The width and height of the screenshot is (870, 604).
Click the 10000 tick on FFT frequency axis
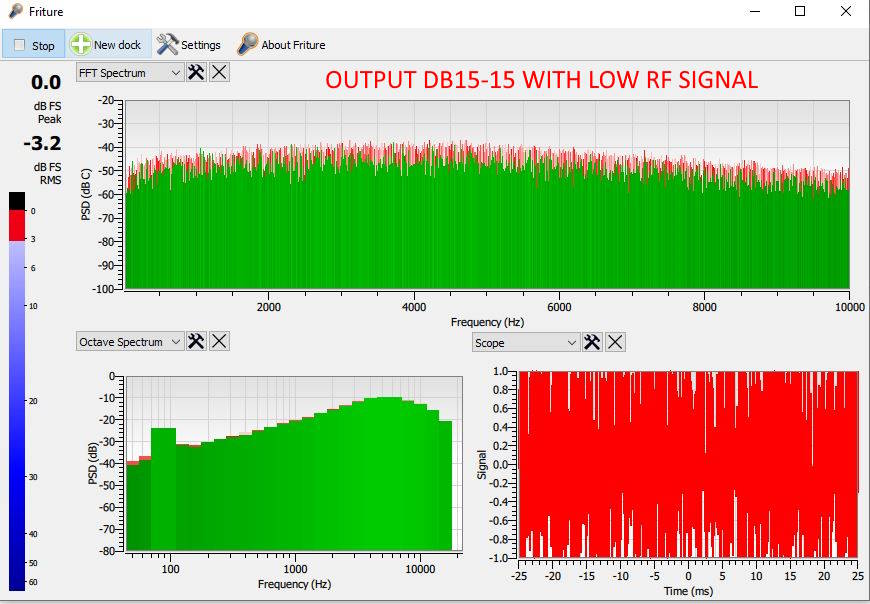(x=849, y=307)
